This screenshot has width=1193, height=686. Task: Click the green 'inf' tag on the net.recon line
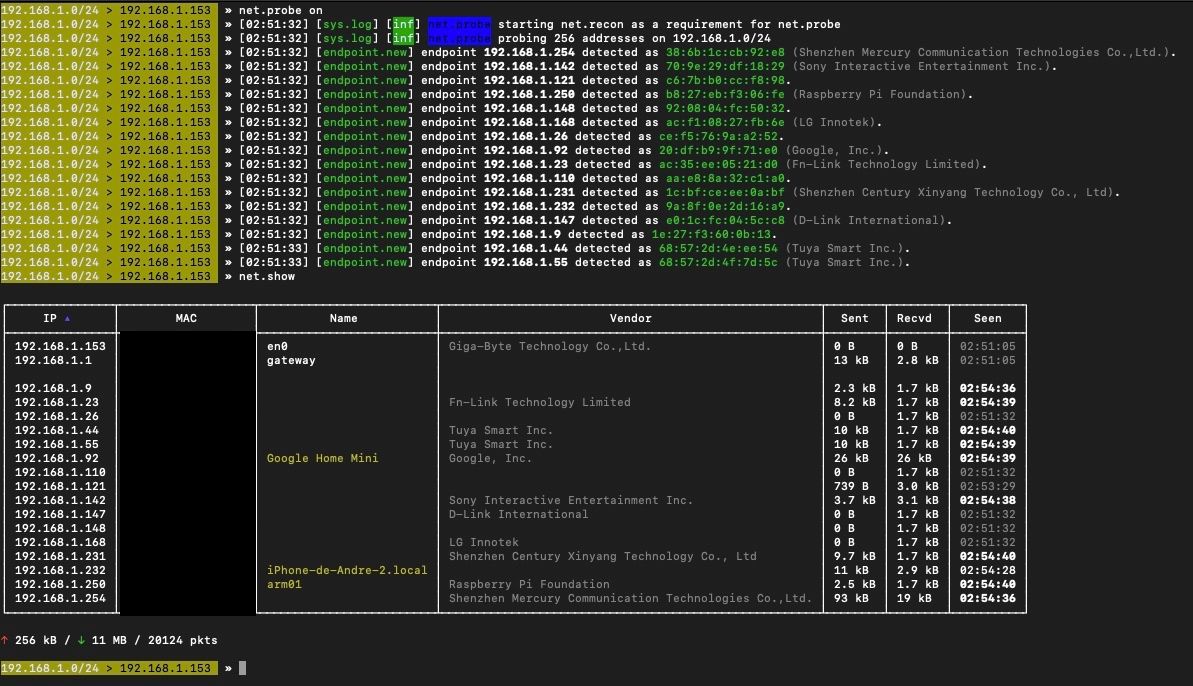[x=403, y=24]
